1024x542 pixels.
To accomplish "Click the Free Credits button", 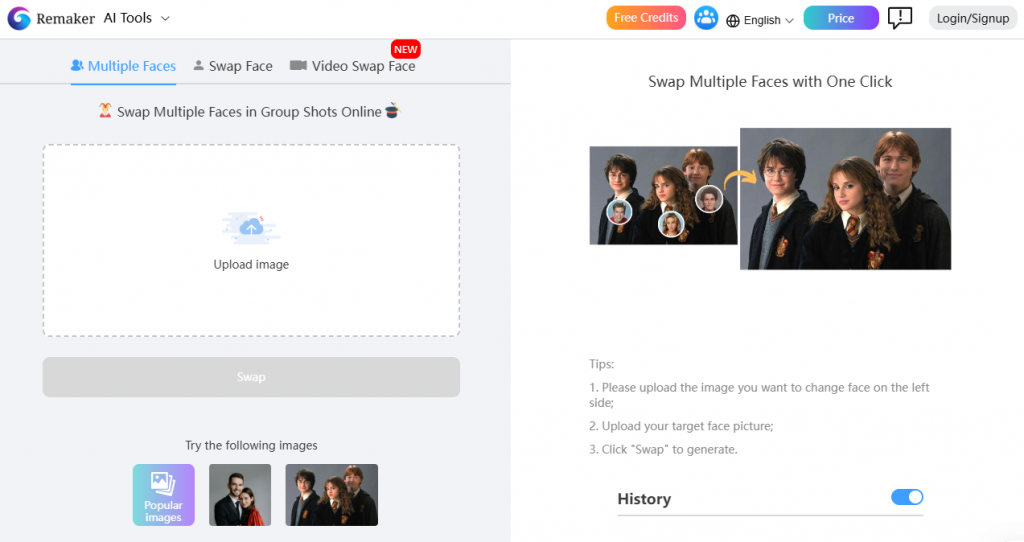I will 646,18.
